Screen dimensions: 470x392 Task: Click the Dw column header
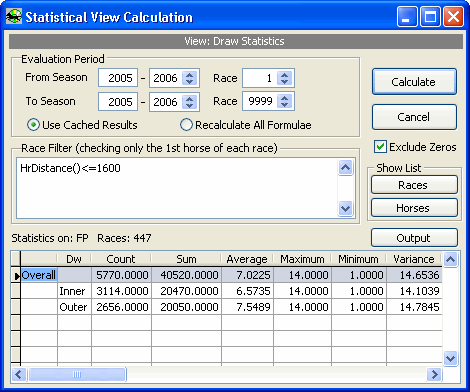pos(74,259)
